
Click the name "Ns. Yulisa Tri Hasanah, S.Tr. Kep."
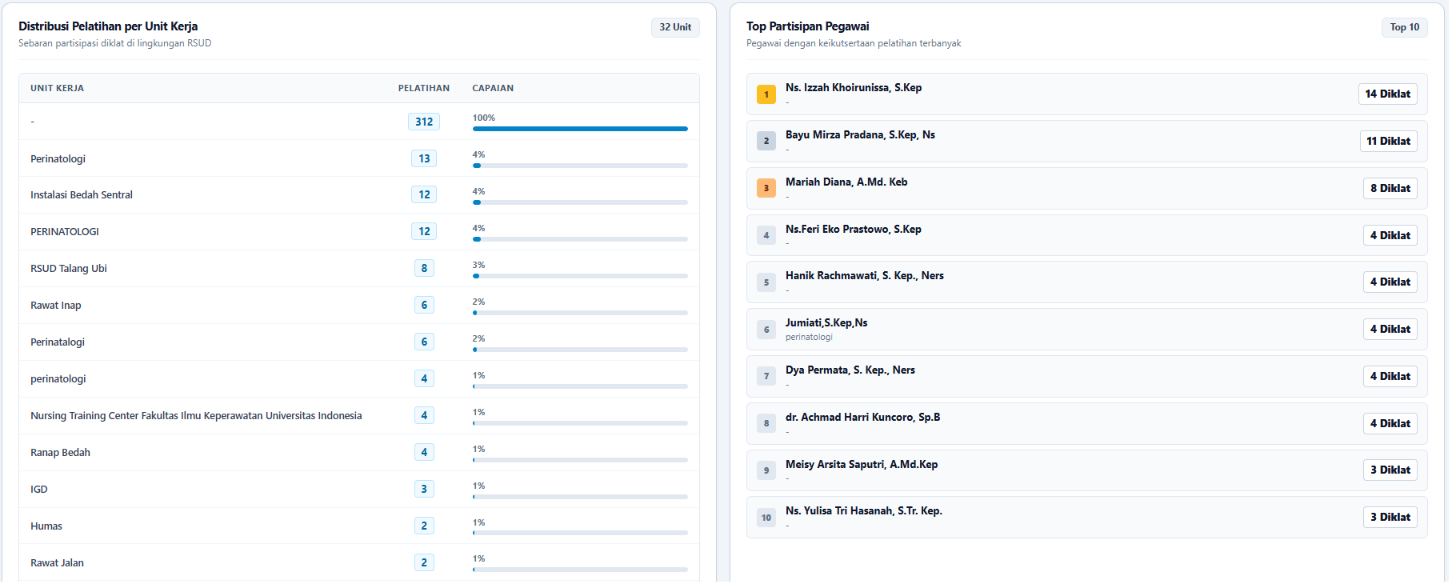864,511
